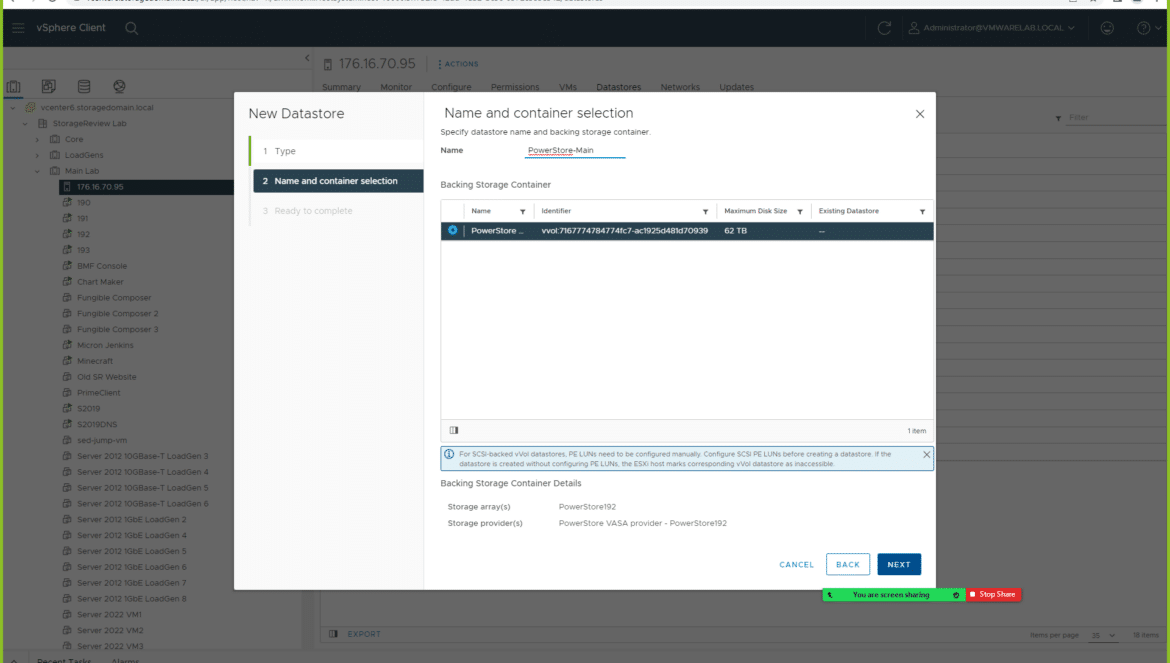Click the Stop Share button

coord(993,594)
